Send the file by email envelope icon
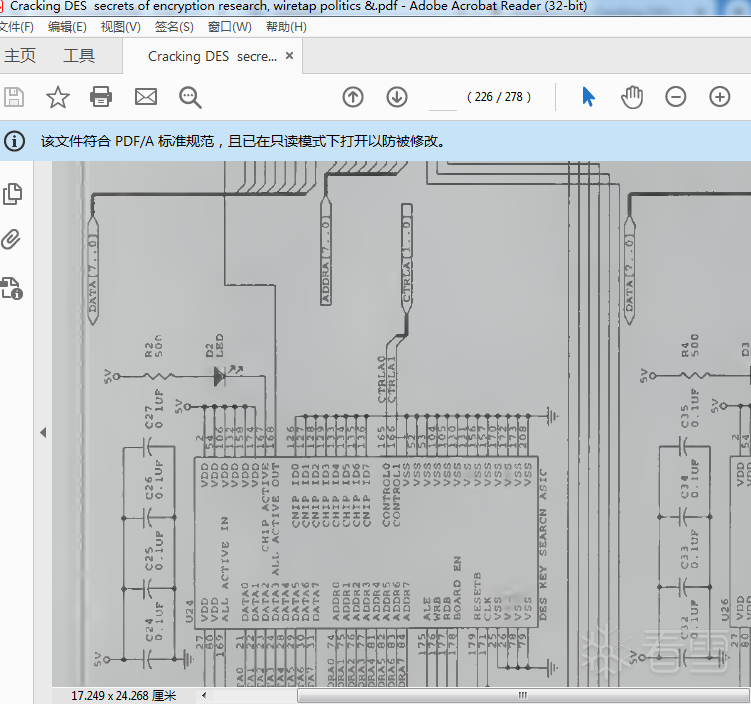The height and width of the screenshot is (704, 751). [x=146, y=97]
